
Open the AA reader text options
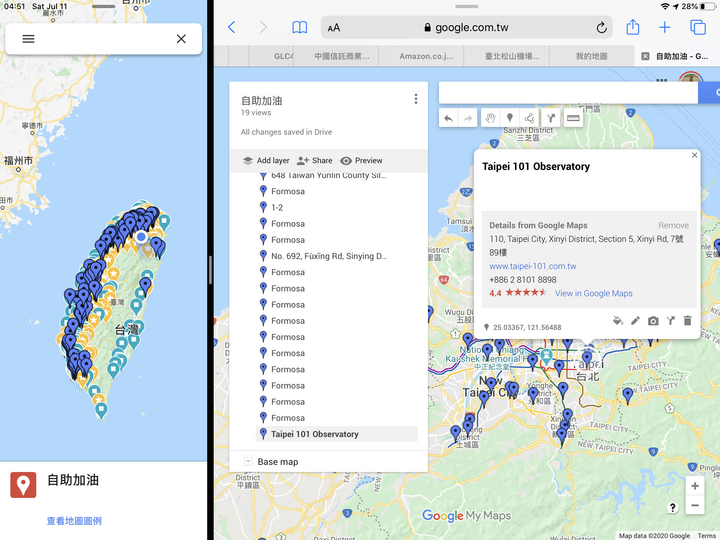(334, 28)
